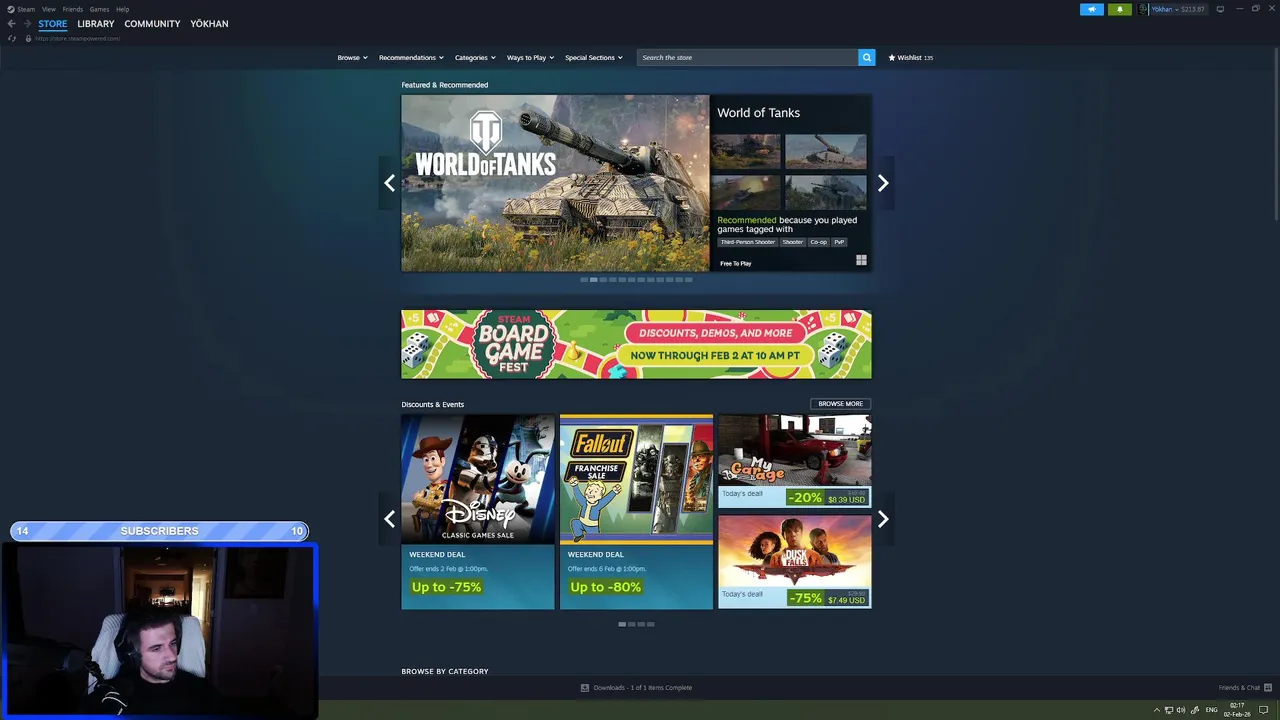Click the ENG language indicator

click(x=1211, y=710)
